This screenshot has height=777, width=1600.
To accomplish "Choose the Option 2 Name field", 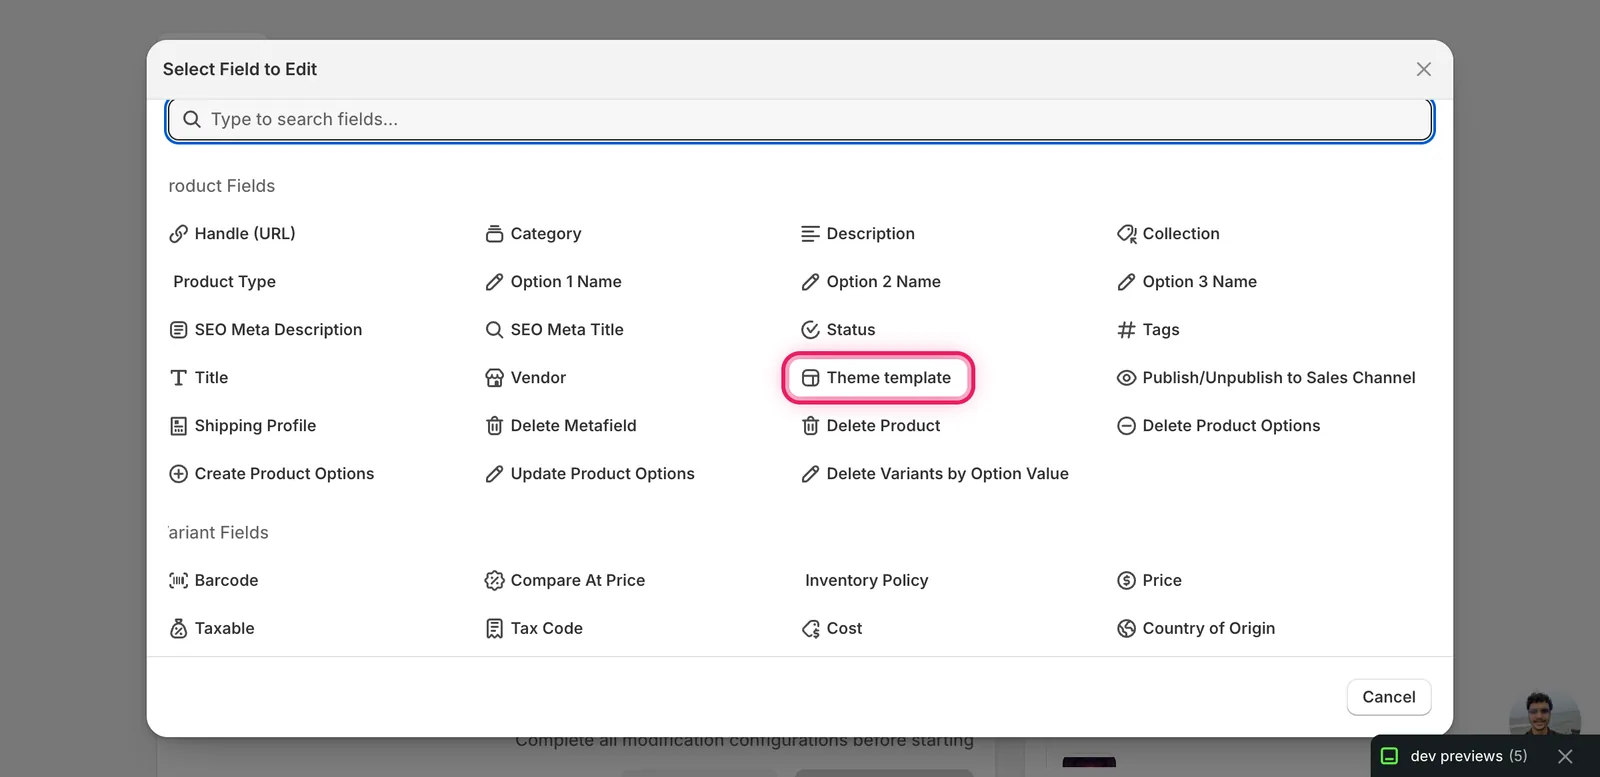I will (x=871, y=282).
